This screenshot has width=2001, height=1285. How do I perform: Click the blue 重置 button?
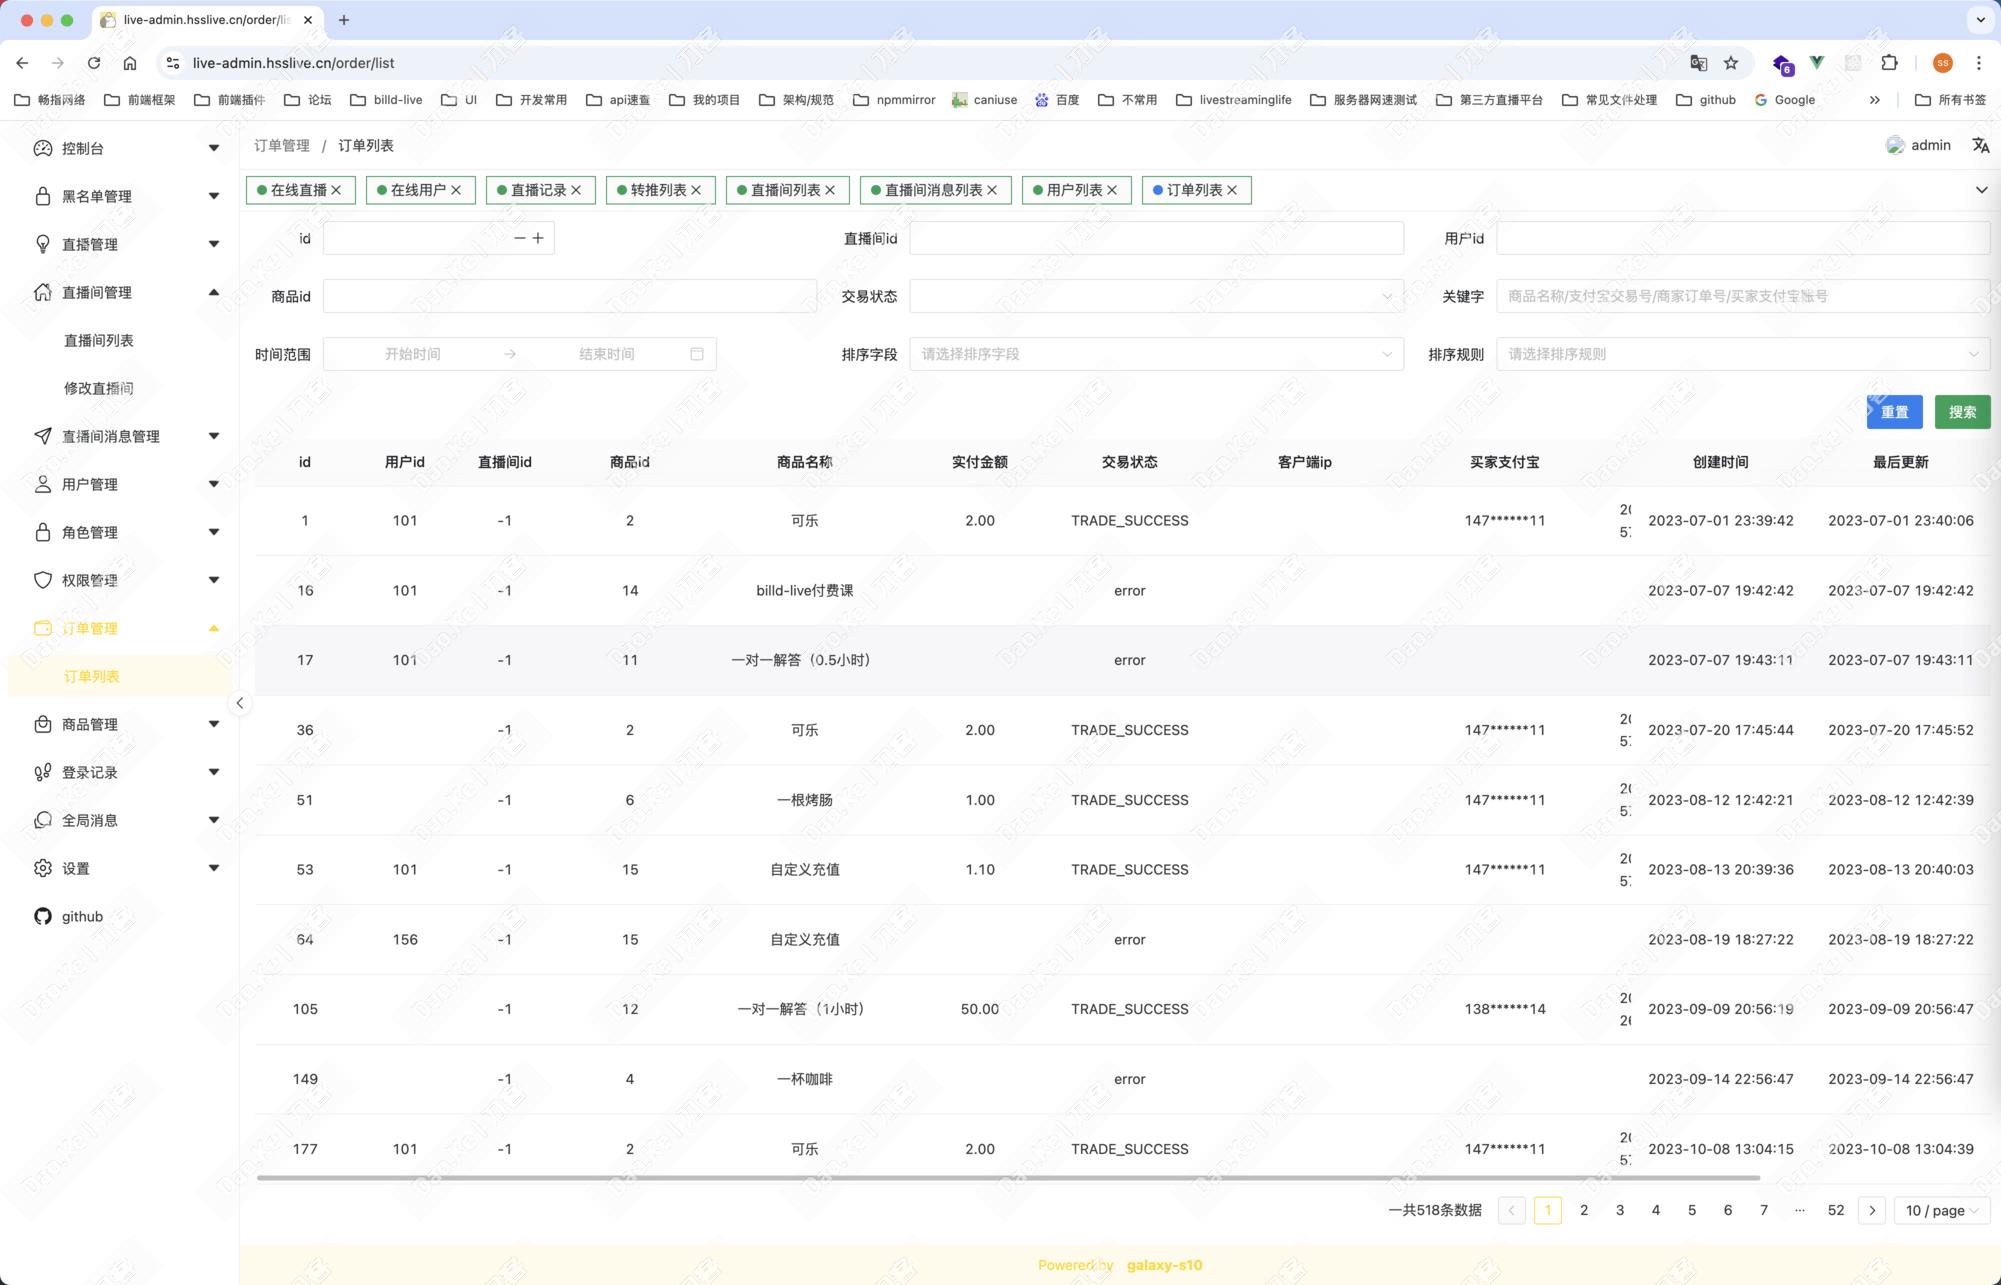click(x=1894, y=412)
